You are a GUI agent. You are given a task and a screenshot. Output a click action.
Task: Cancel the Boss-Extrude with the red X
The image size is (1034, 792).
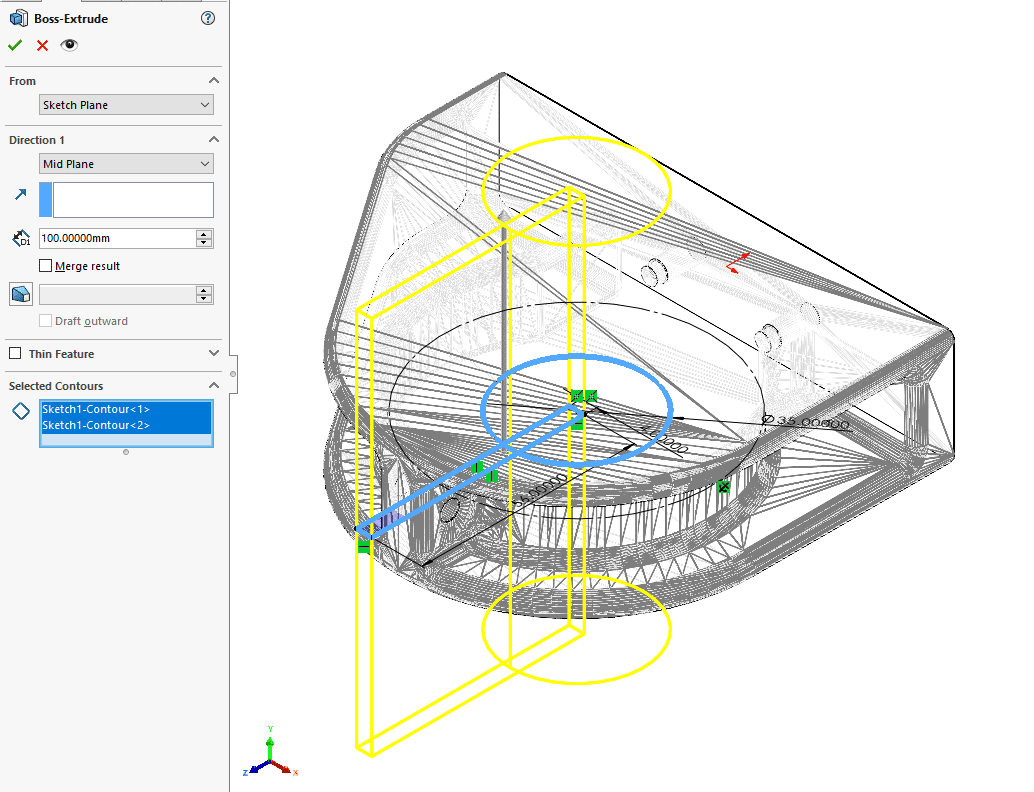(x=42, y=45)
